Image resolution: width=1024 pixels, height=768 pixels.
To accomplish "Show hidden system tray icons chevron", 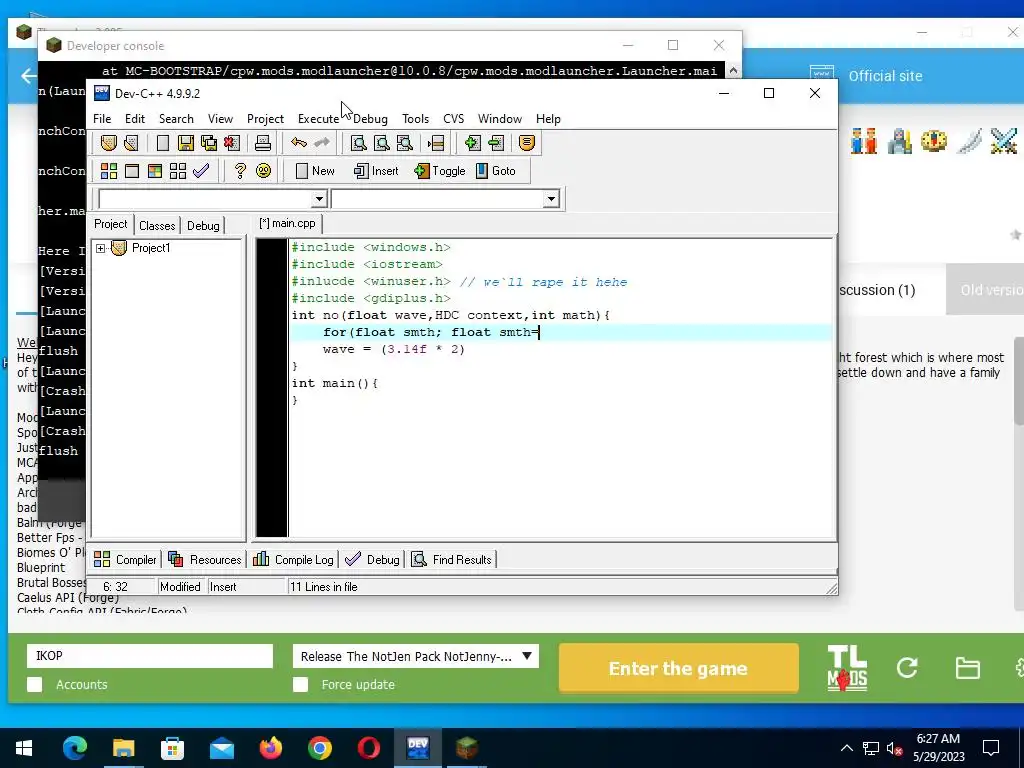I will (x=846, y=748).
